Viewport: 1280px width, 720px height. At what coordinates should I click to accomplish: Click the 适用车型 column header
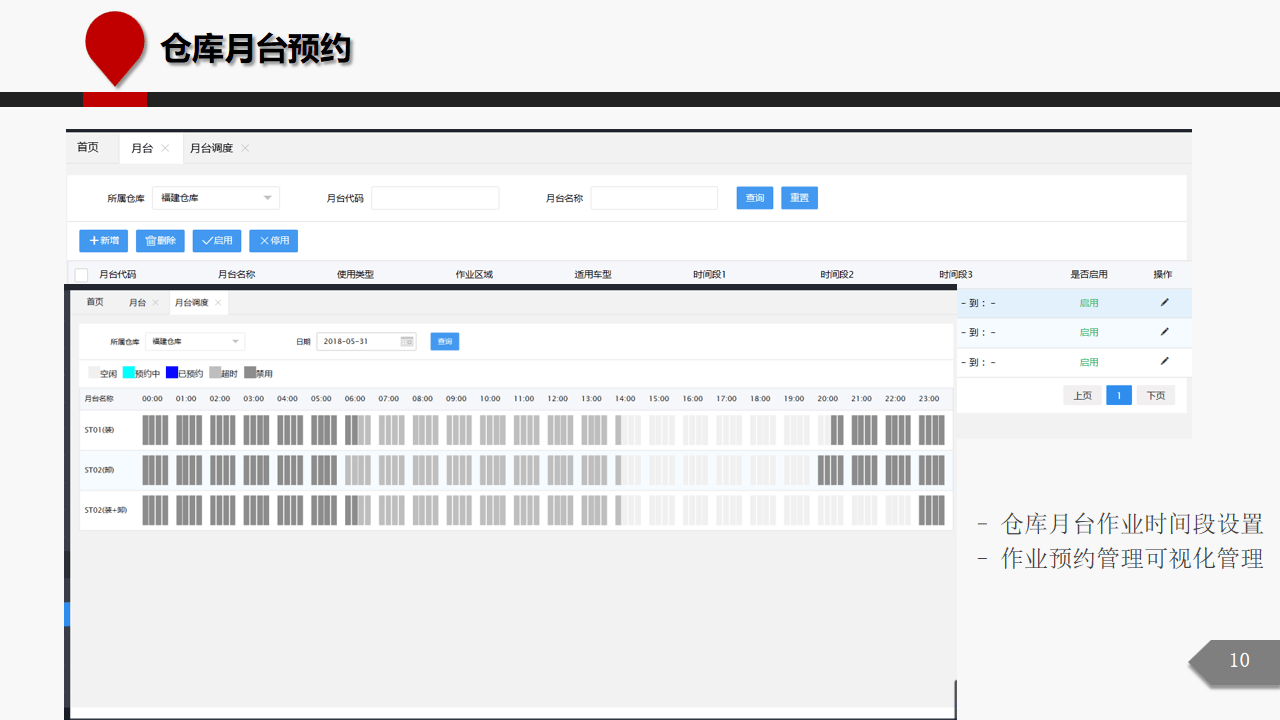click(x=593, y=274)
